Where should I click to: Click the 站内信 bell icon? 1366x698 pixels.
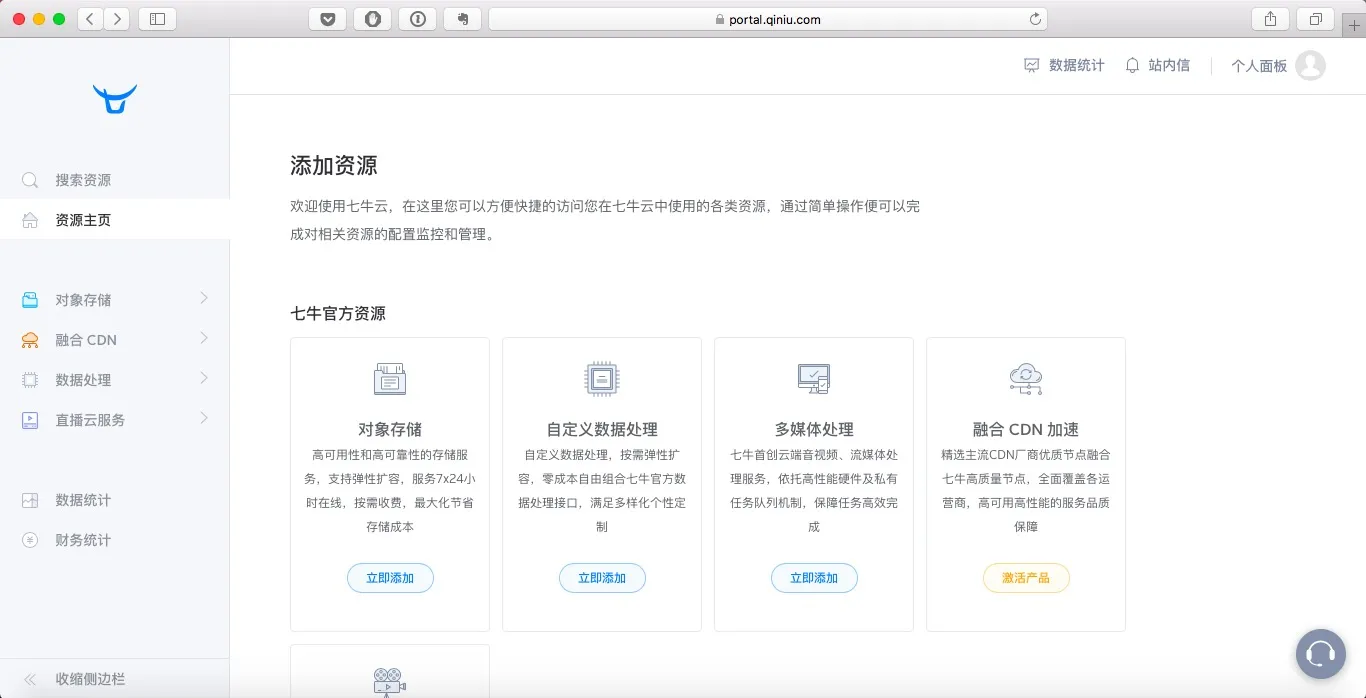[1132, 65]
